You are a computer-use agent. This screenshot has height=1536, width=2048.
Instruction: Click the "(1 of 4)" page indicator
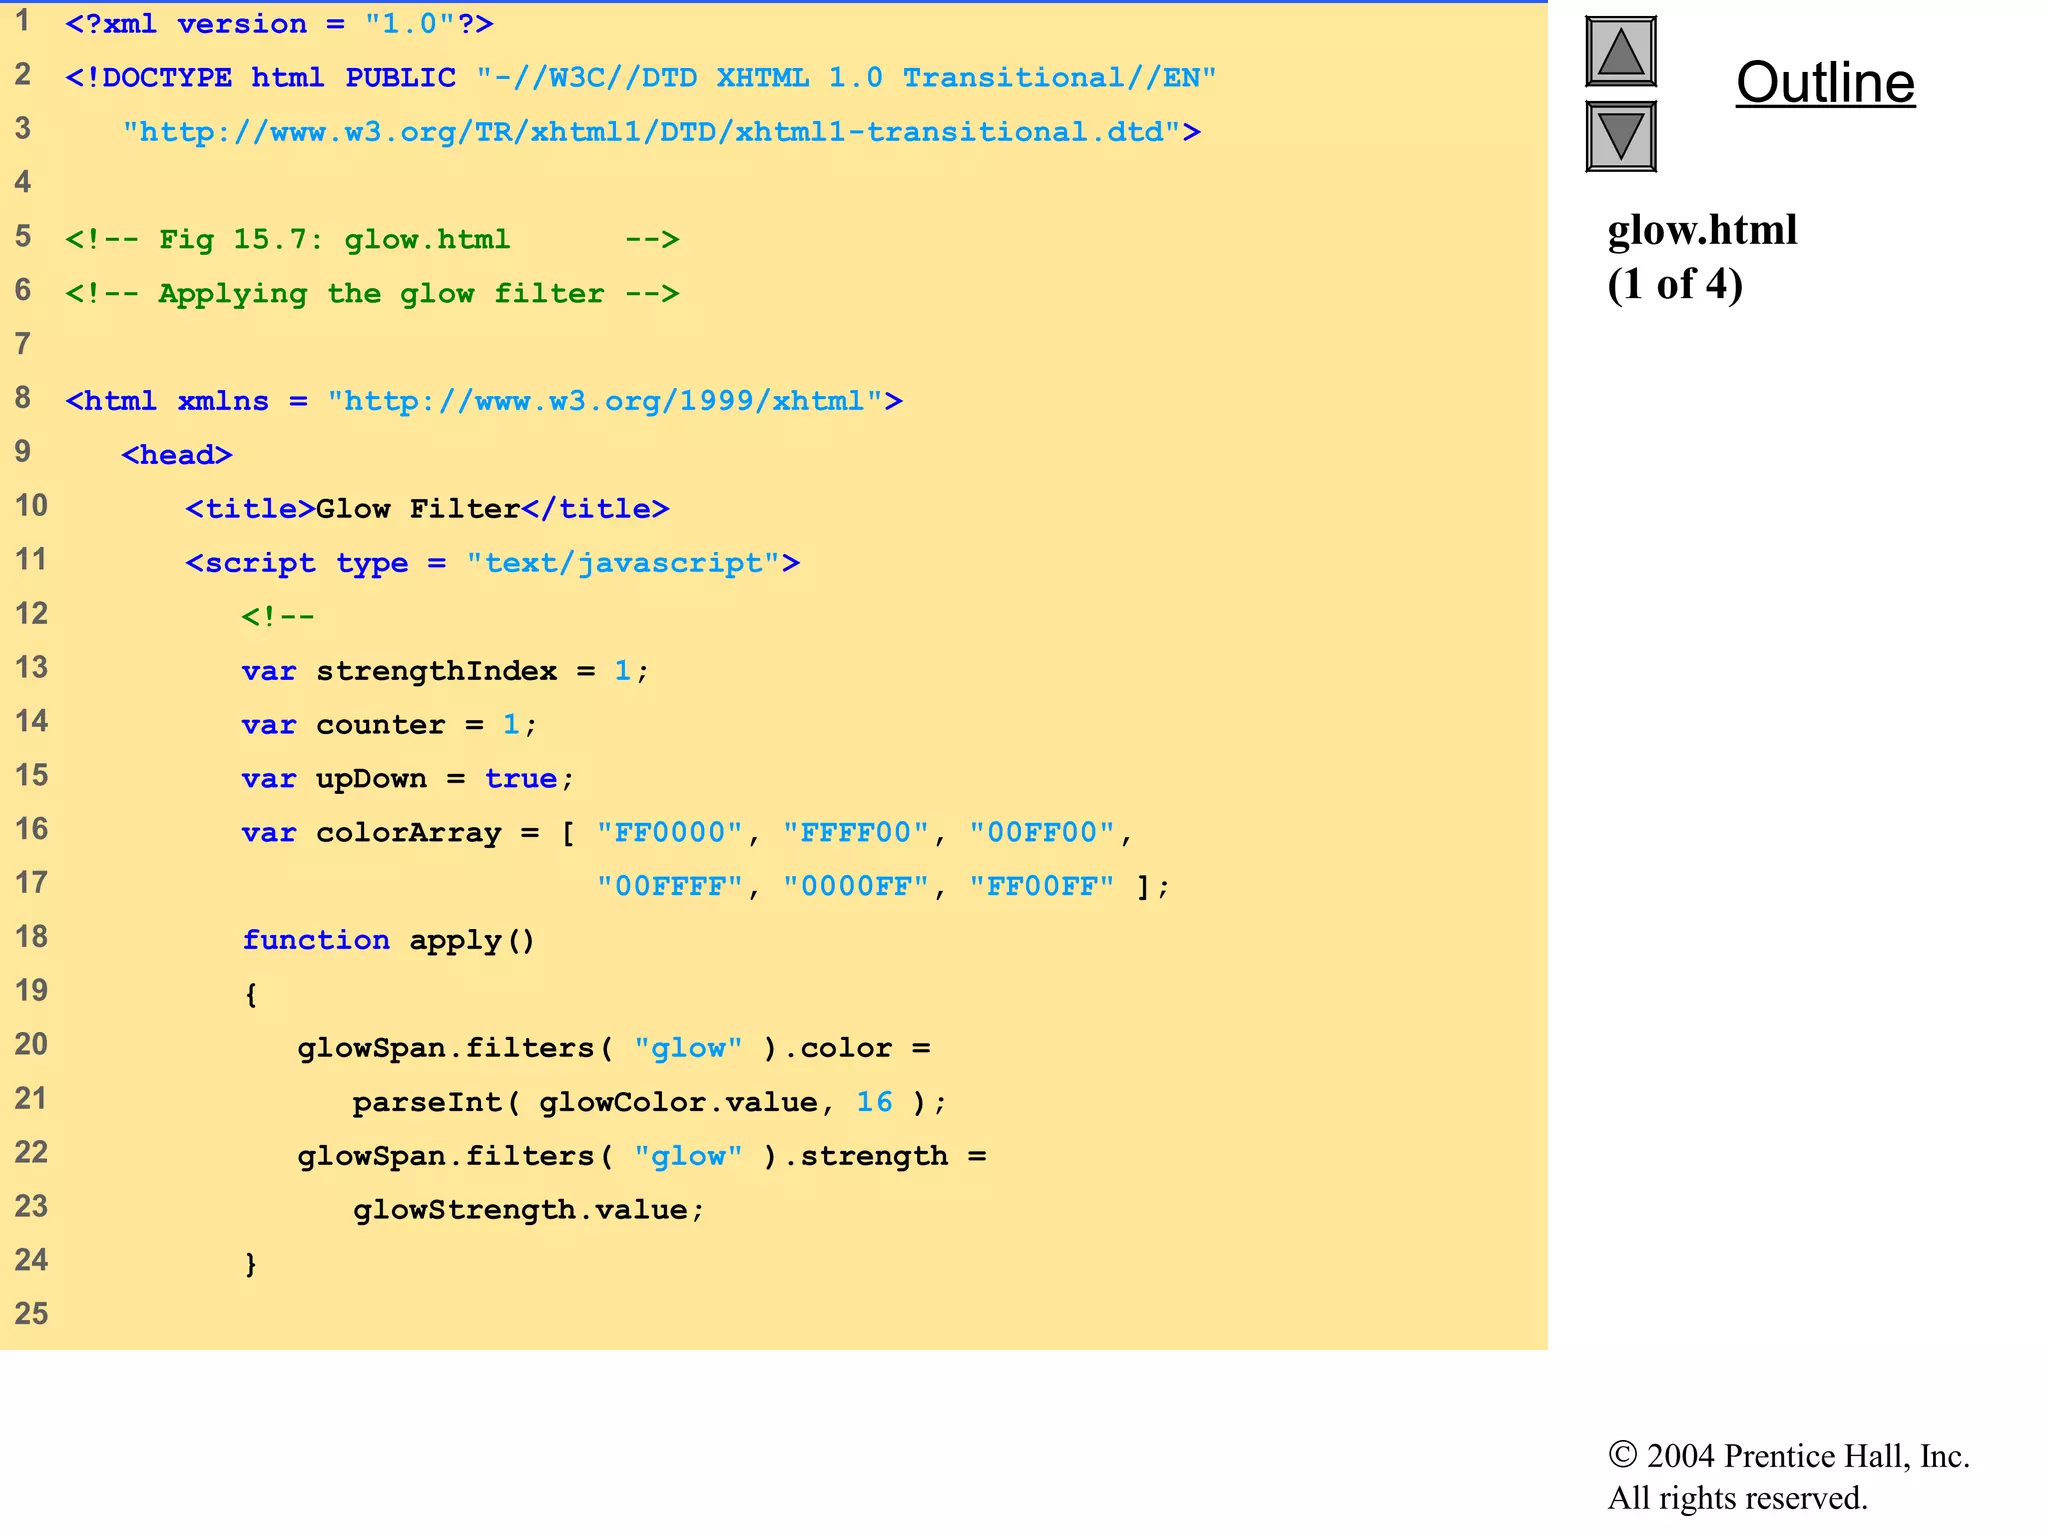pos(1675,285)
